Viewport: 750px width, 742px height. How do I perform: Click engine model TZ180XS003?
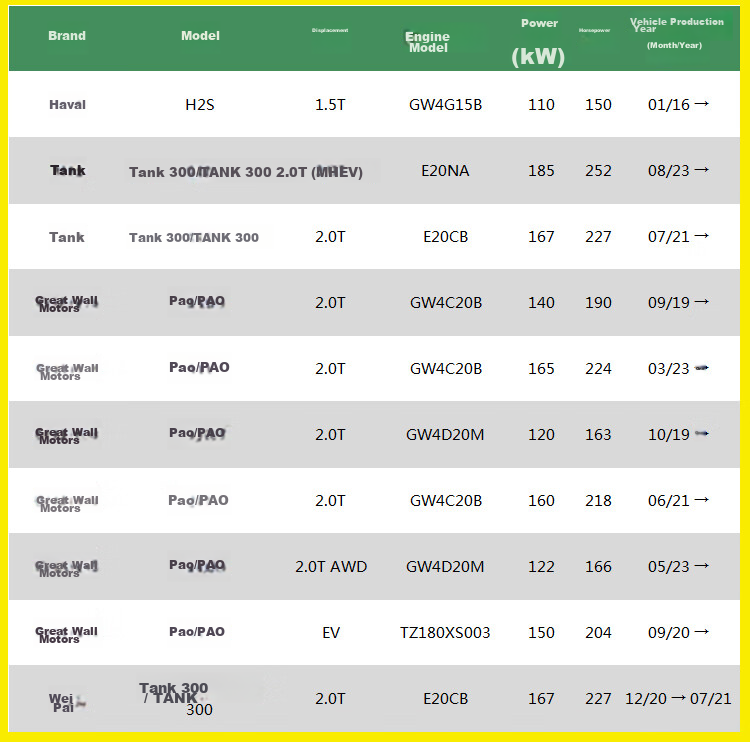tap(445, 633)
